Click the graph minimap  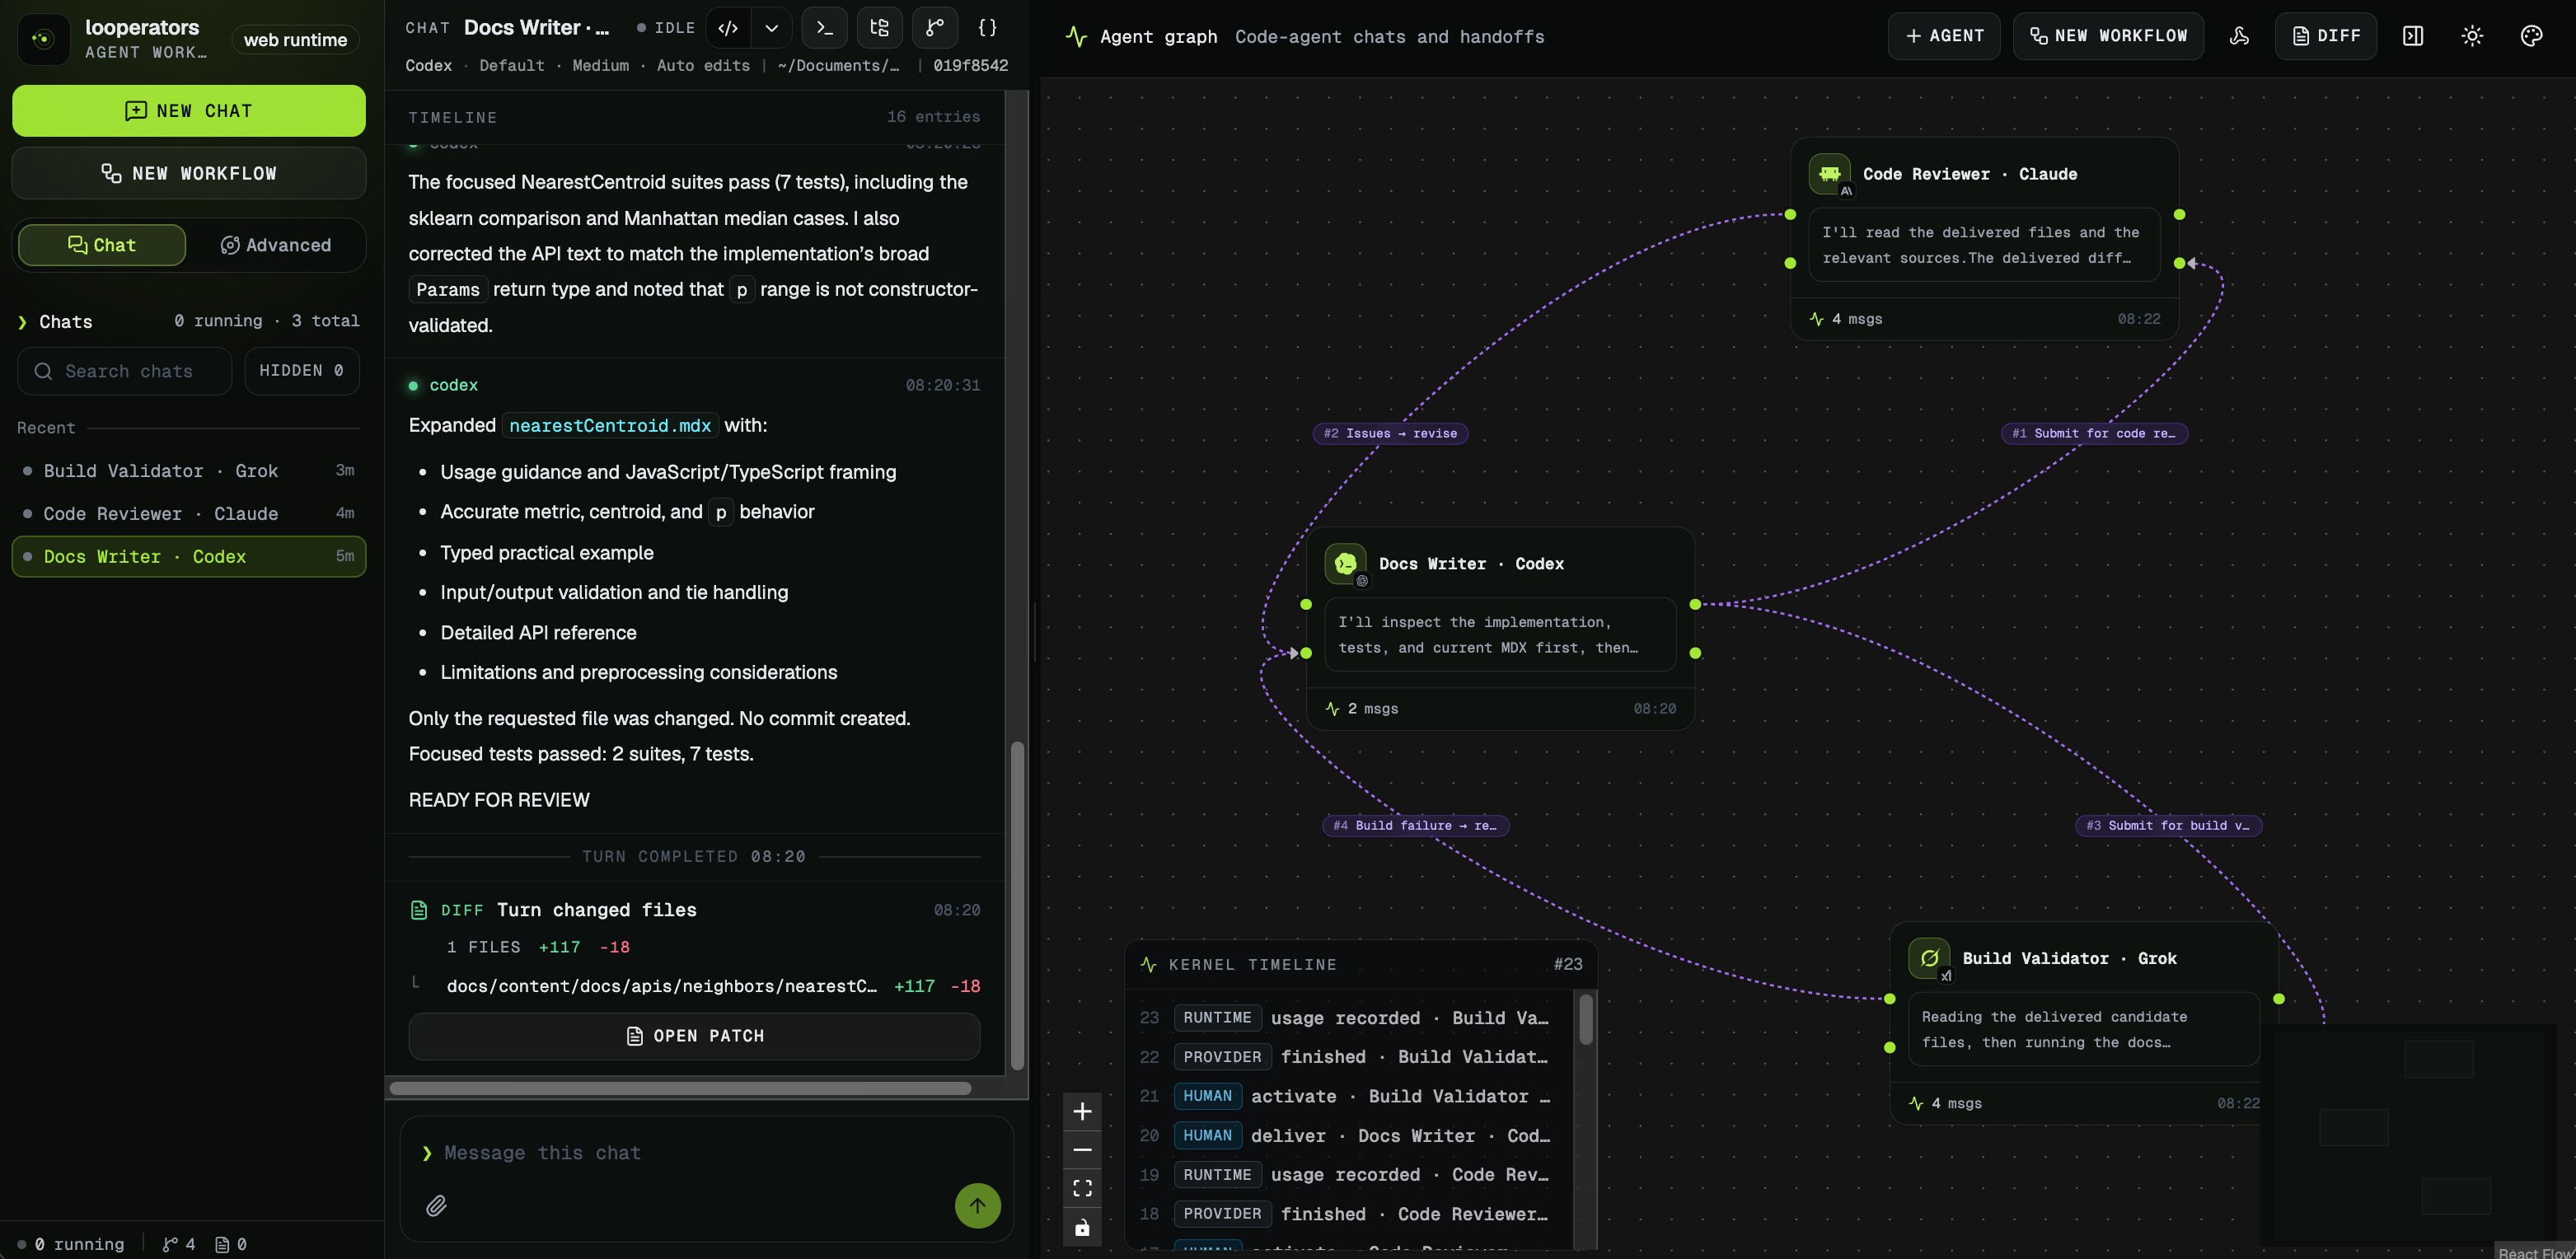click(x=2408, y=1134)
